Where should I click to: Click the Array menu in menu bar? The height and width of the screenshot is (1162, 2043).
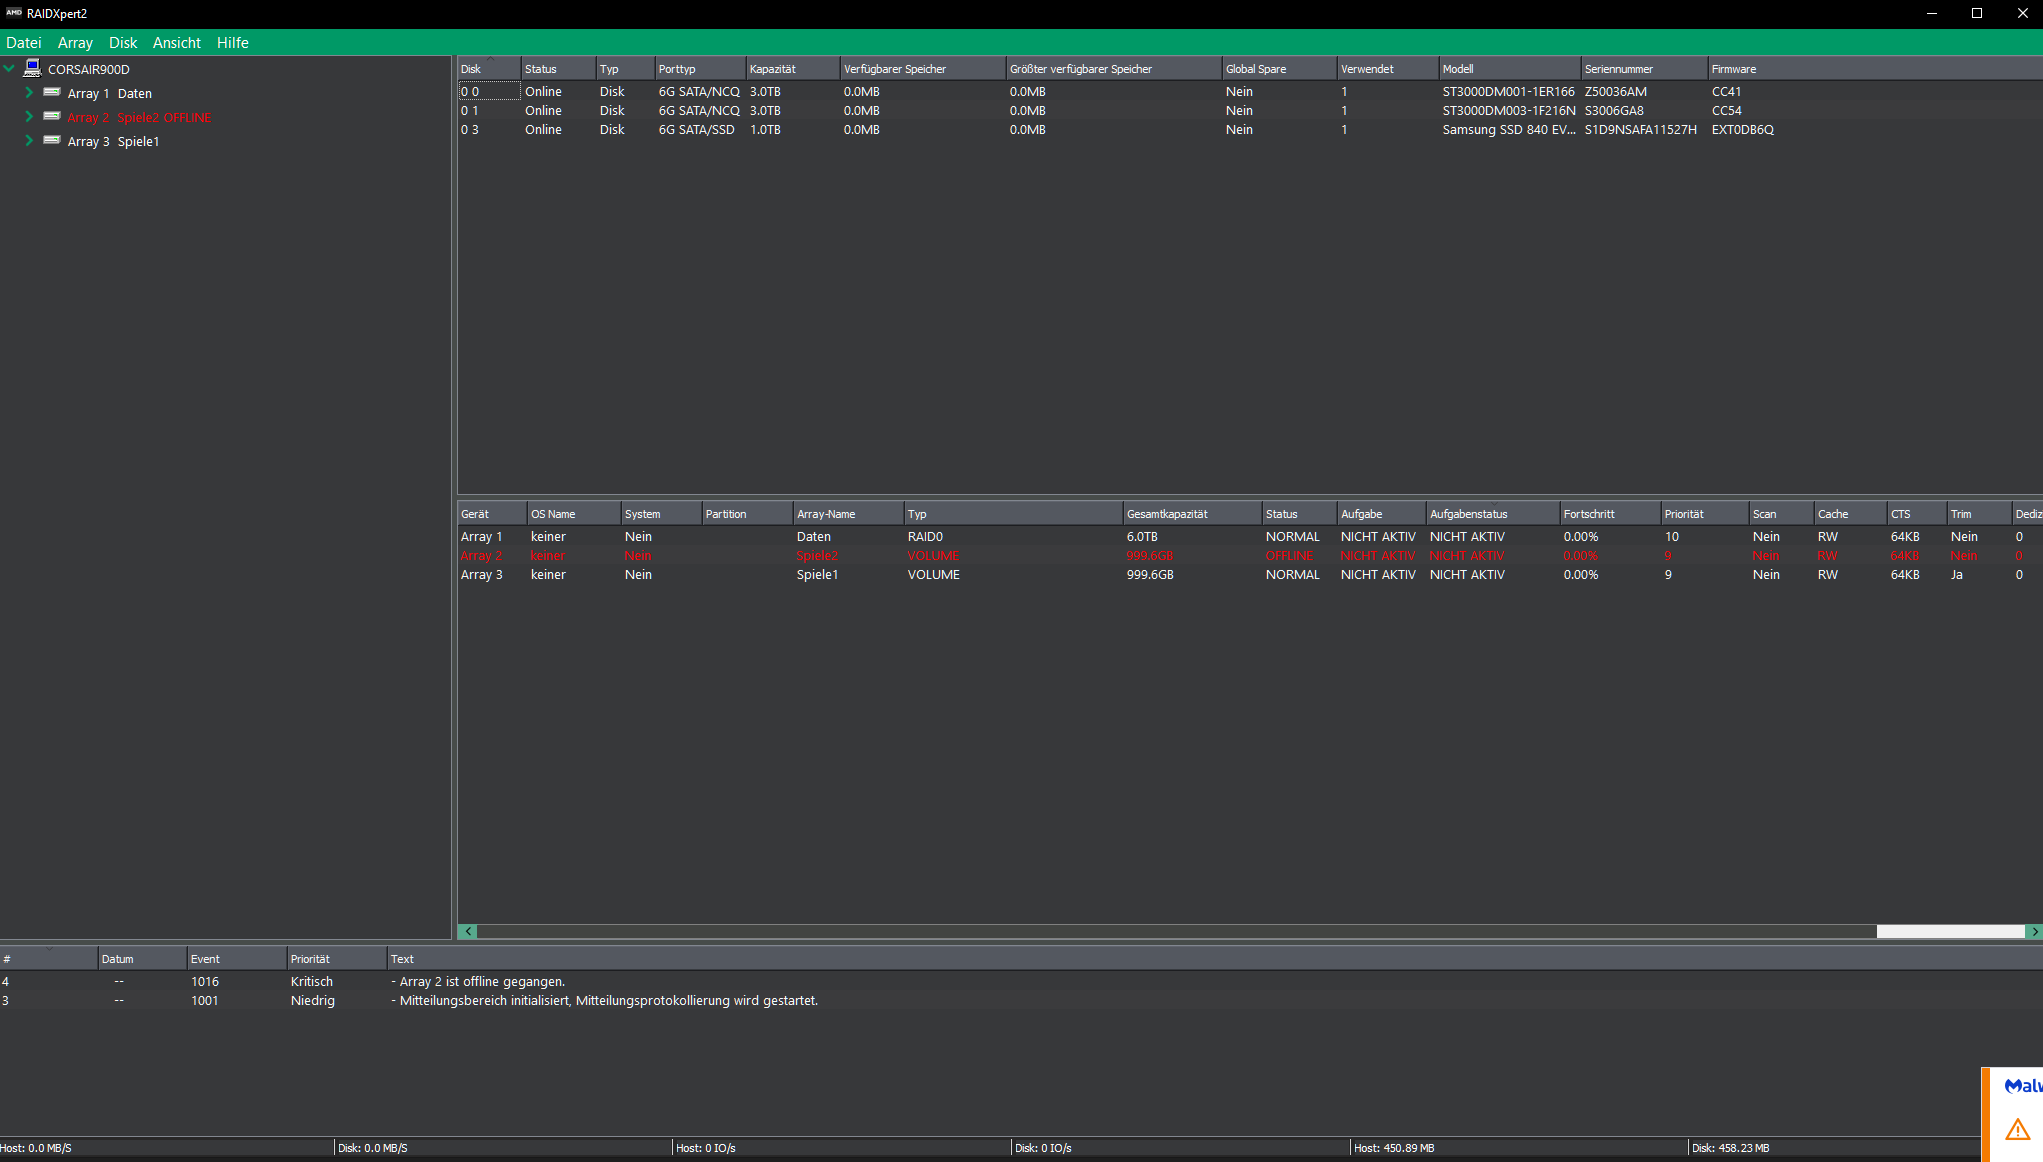point(74,42)
